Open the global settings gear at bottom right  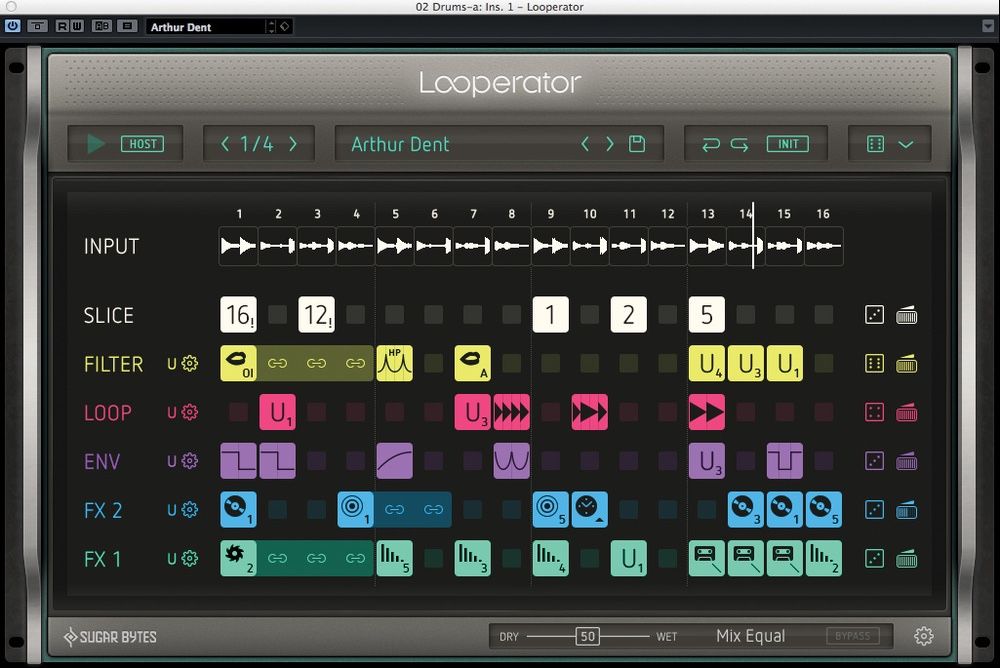pyautogui.click(x=923, y=636)
